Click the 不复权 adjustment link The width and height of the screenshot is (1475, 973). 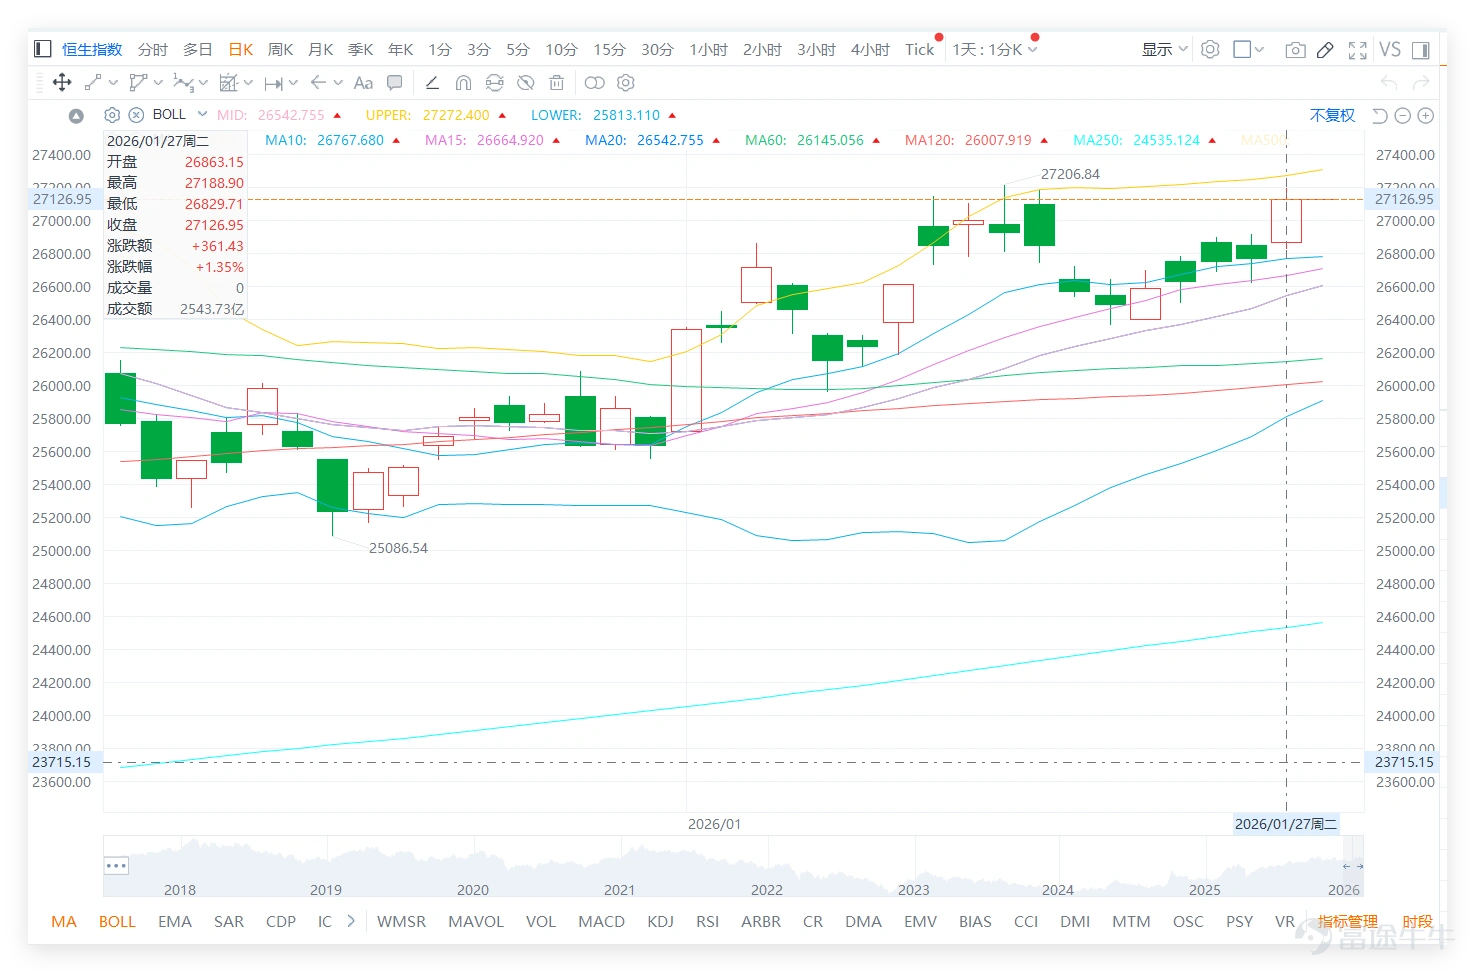pos(1332,116)
